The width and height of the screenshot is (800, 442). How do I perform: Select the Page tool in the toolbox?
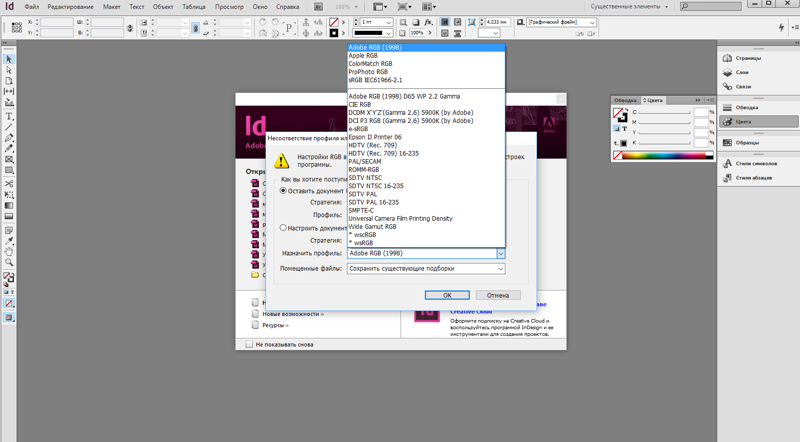click(9, 81)
